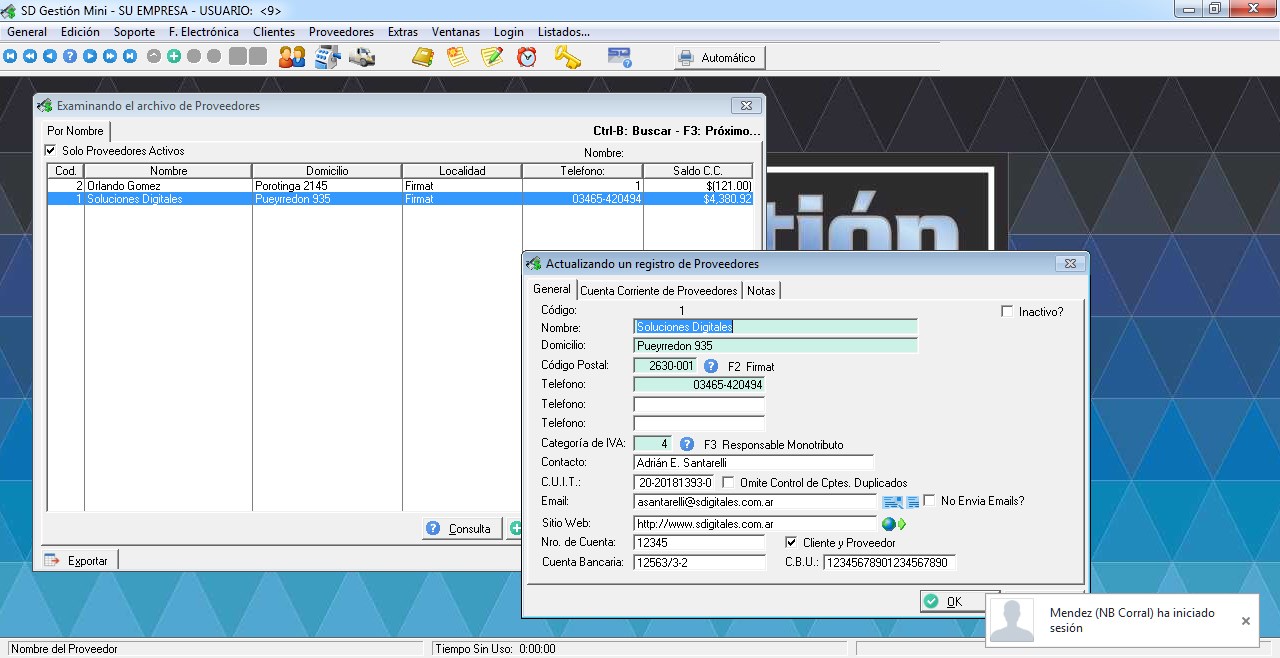Check the Inactivo? checkbox

pos(1007,311)
